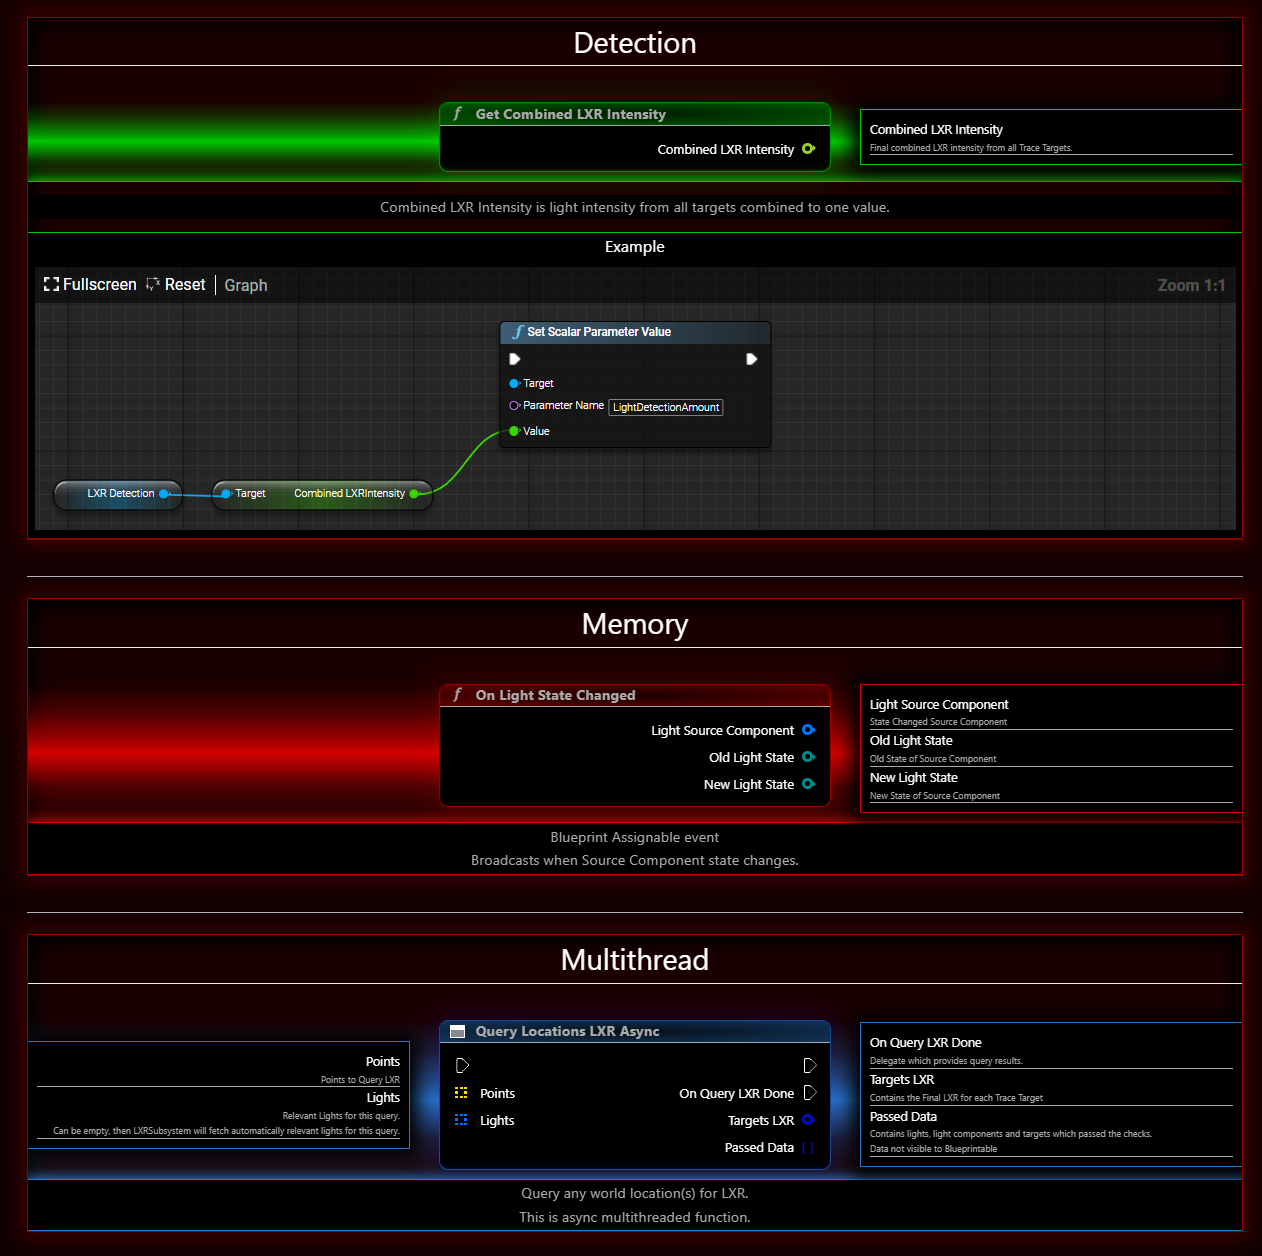This screenshot has width=1262, height=1256.
Task: Click the 'Points to Query LXR' description
Action: [x=360, y=1080]
